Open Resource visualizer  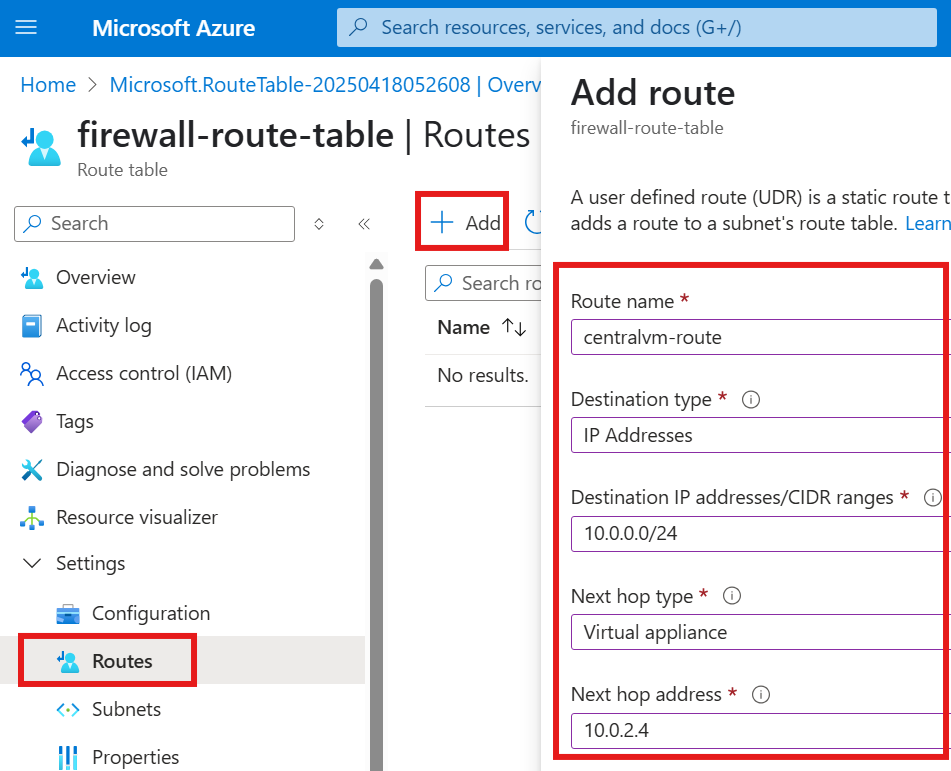pos(137,517)
